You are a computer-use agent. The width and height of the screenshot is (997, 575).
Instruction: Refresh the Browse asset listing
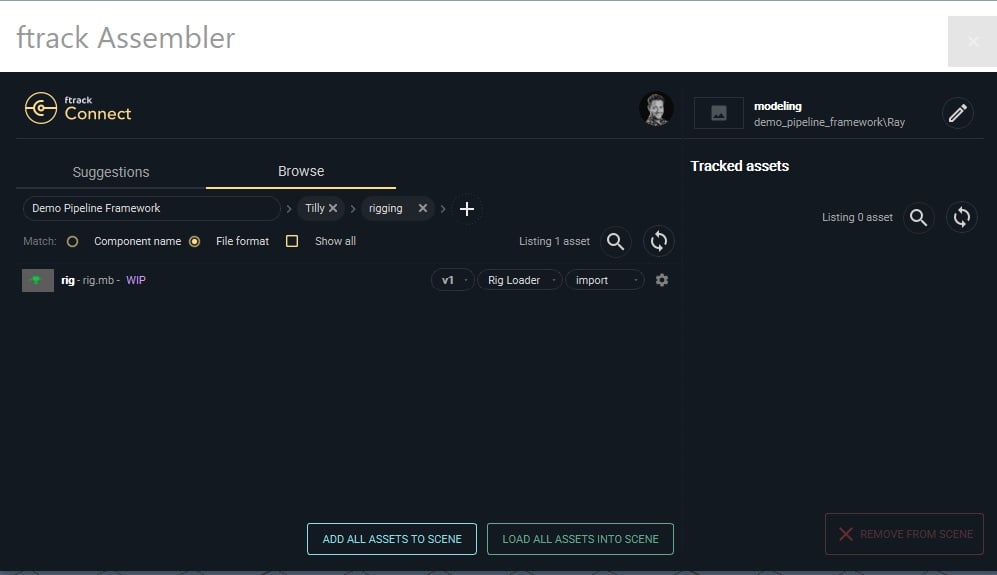point(658,241)
